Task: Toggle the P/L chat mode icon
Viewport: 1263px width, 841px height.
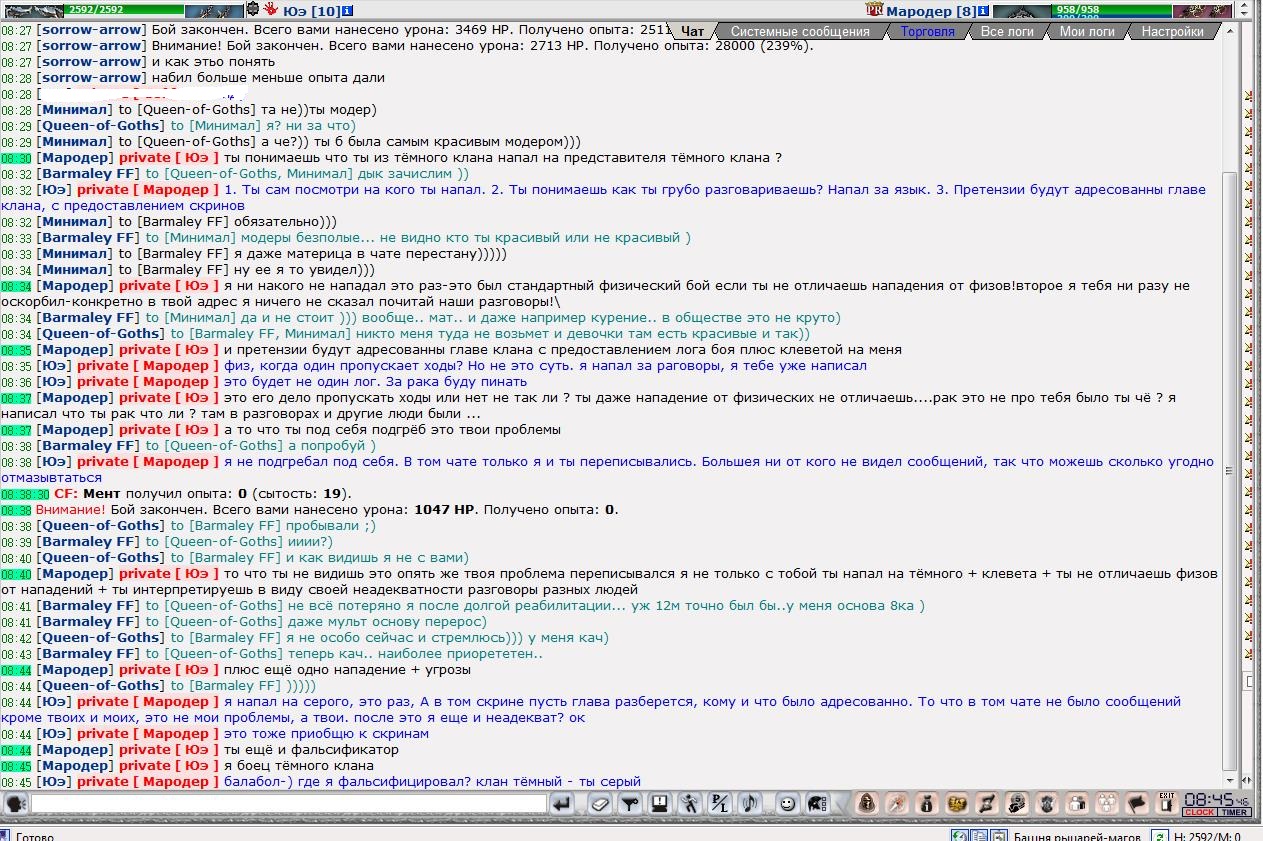Action: pyautogui.click(x=720, y=804)
